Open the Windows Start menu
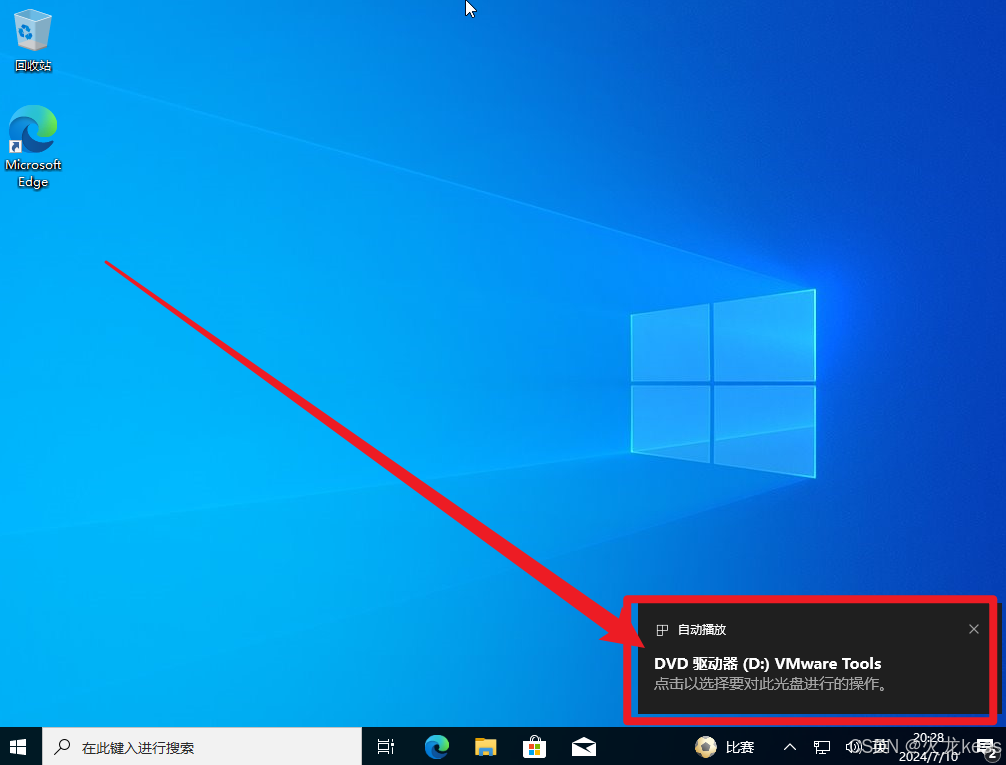This screenshot has height=765, width=1006. (19, 746)
